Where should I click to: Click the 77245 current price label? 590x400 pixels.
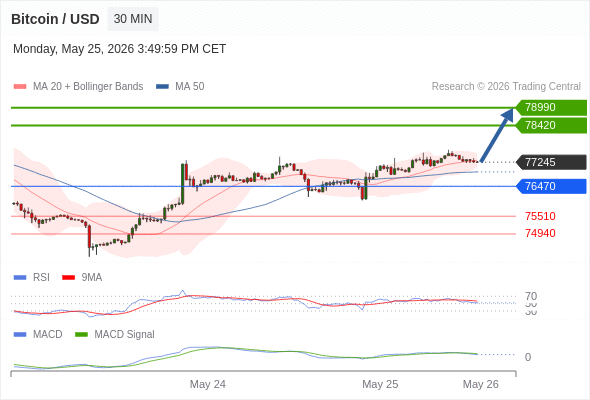point(551,162)
